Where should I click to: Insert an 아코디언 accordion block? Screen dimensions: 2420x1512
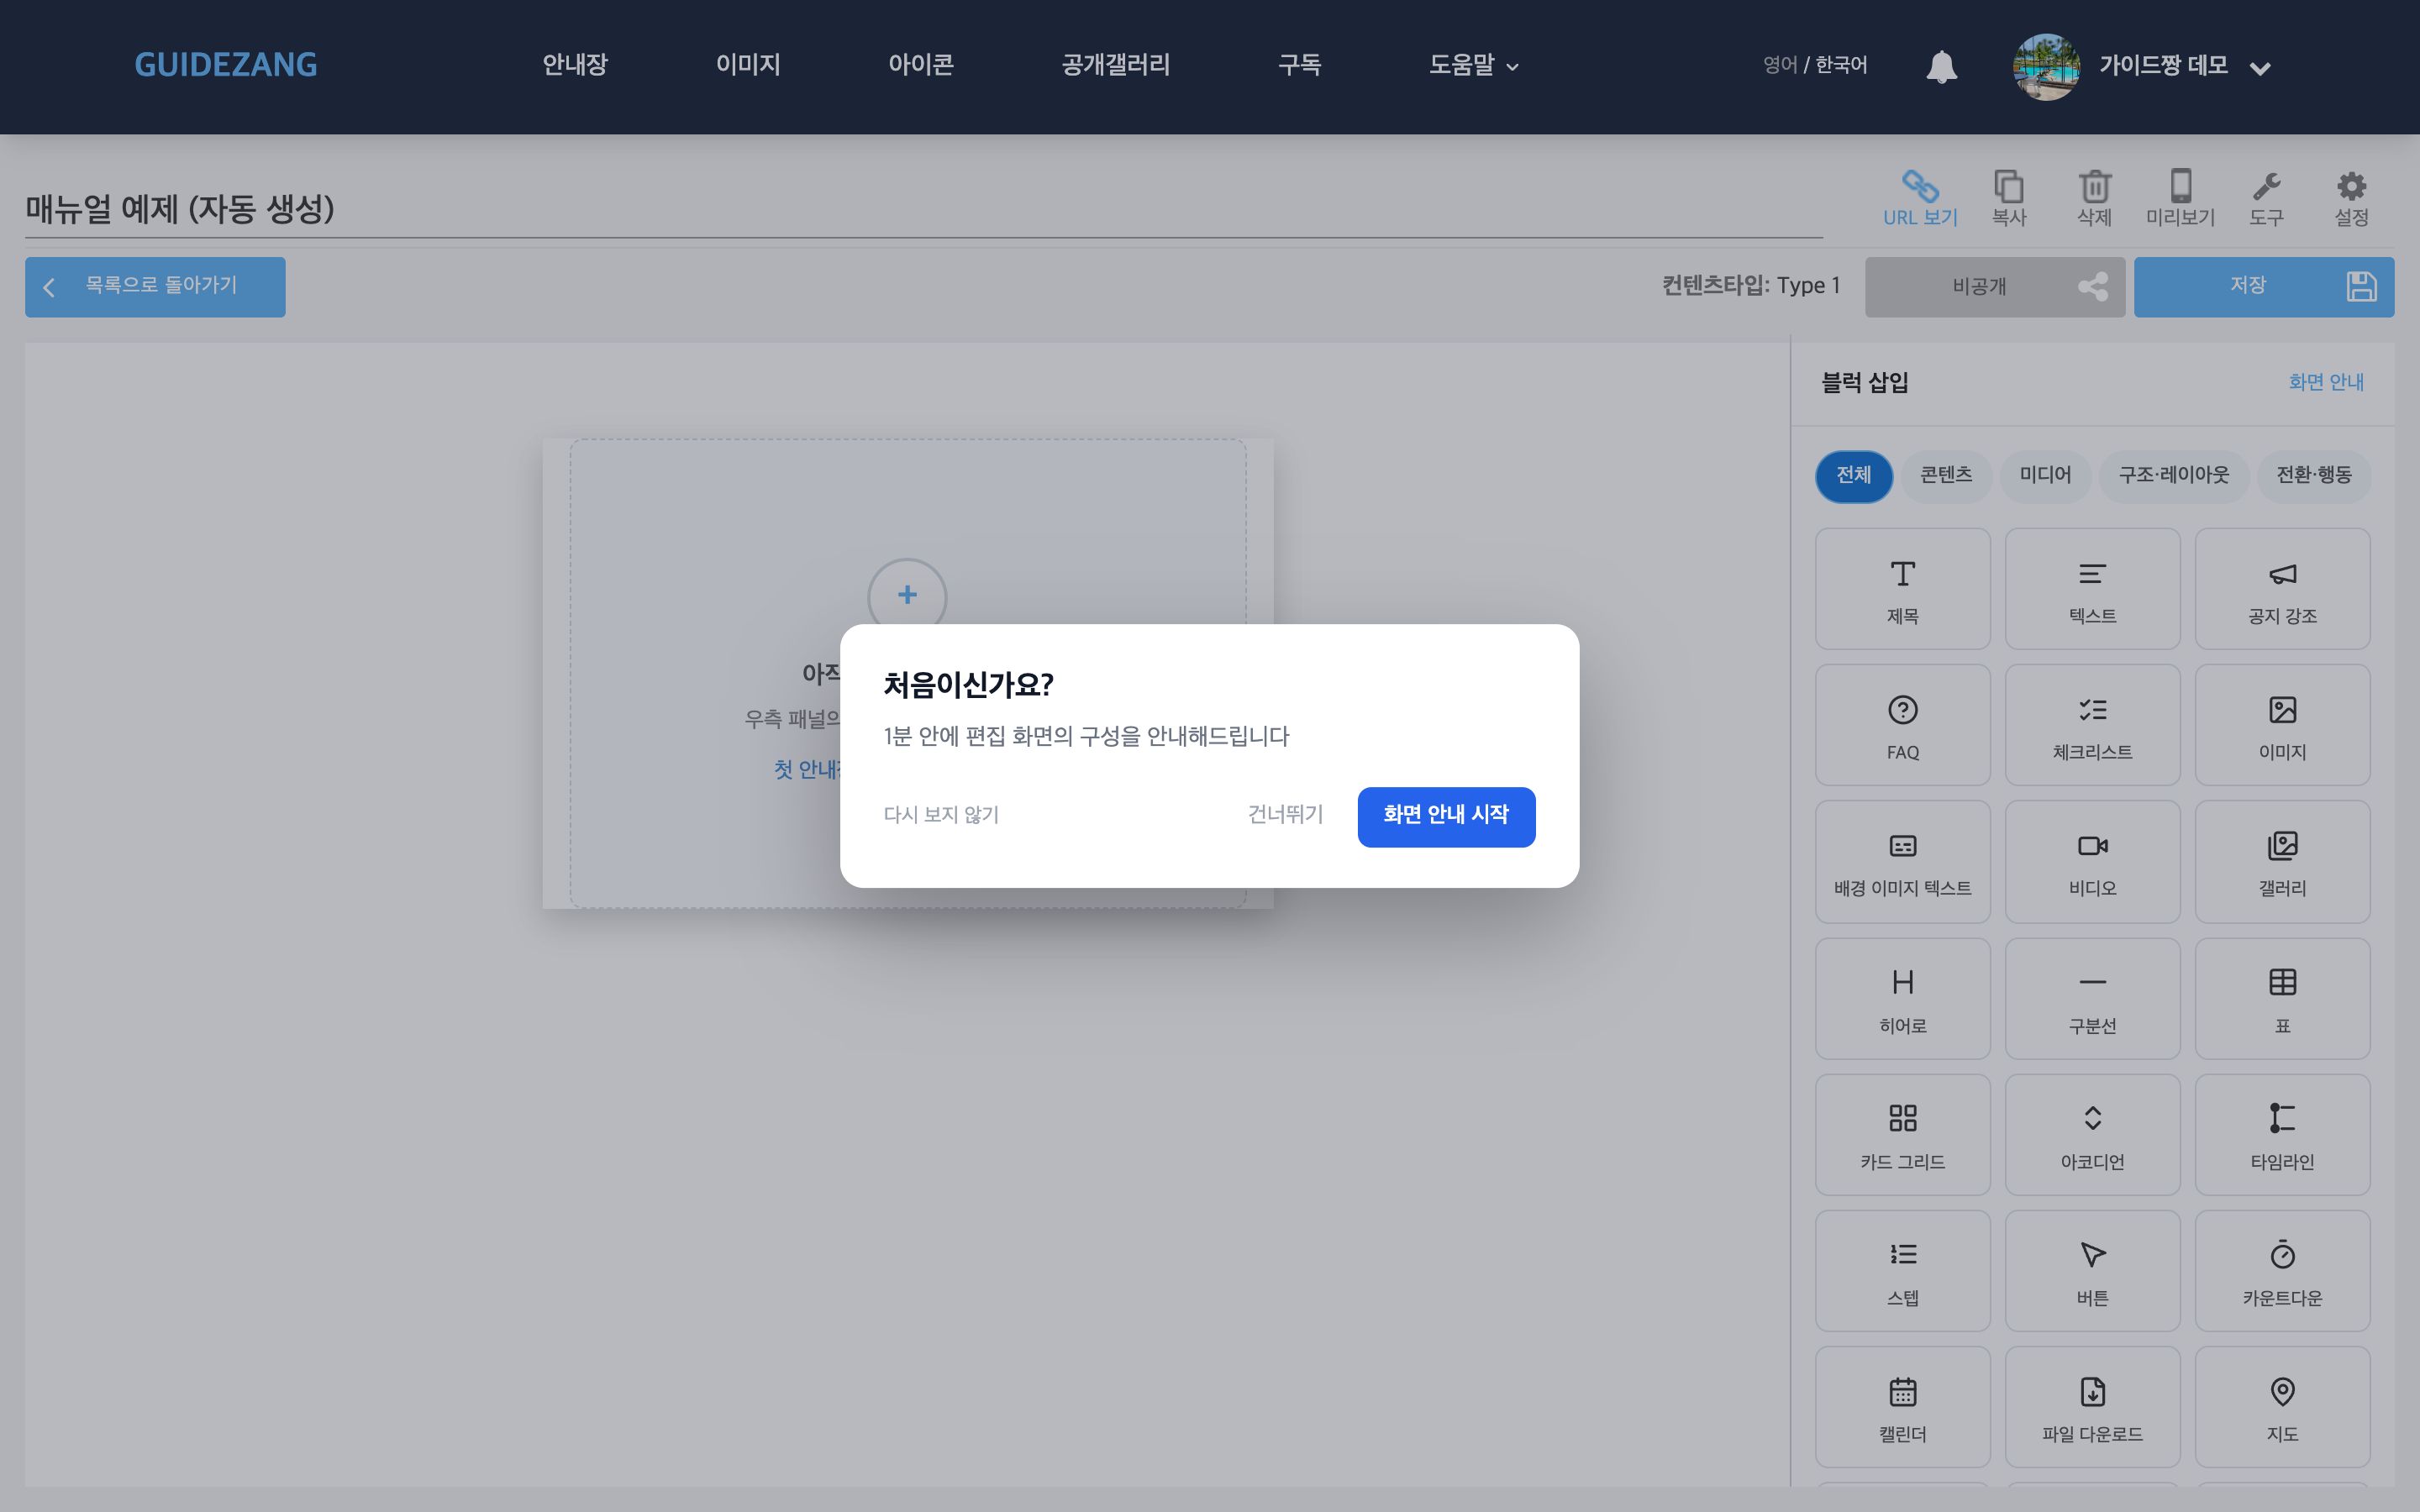tap(2092, 1134)
